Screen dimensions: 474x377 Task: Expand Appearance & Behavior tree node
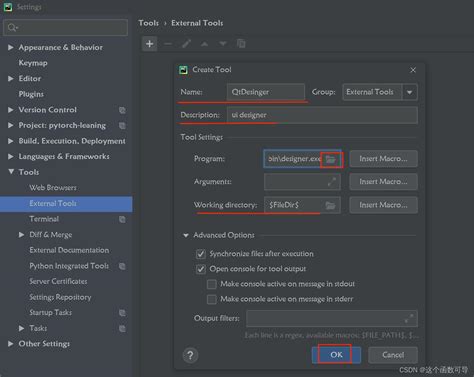click(11, 47)
